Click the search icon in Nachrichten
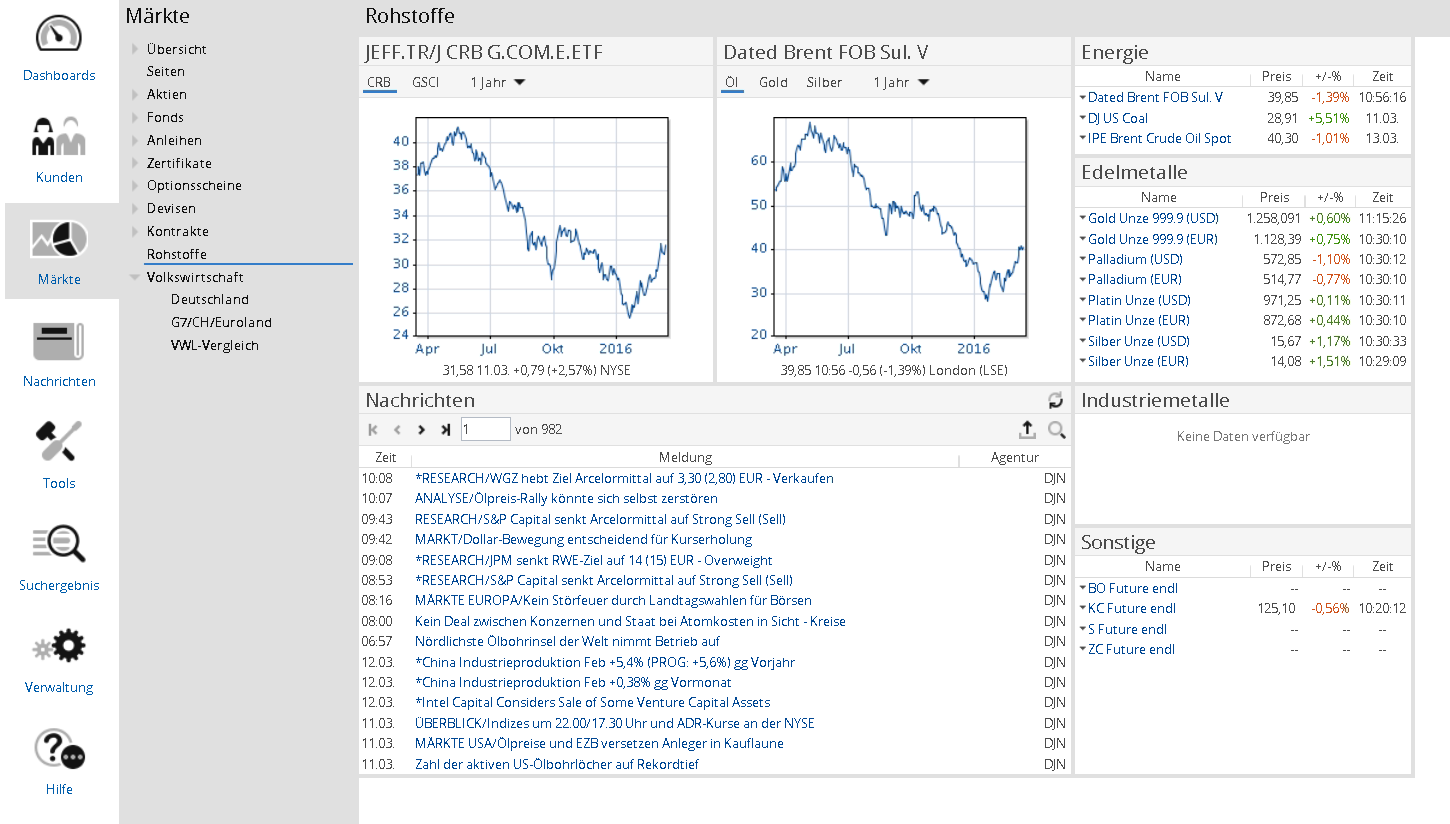 tap(1056, 430)
